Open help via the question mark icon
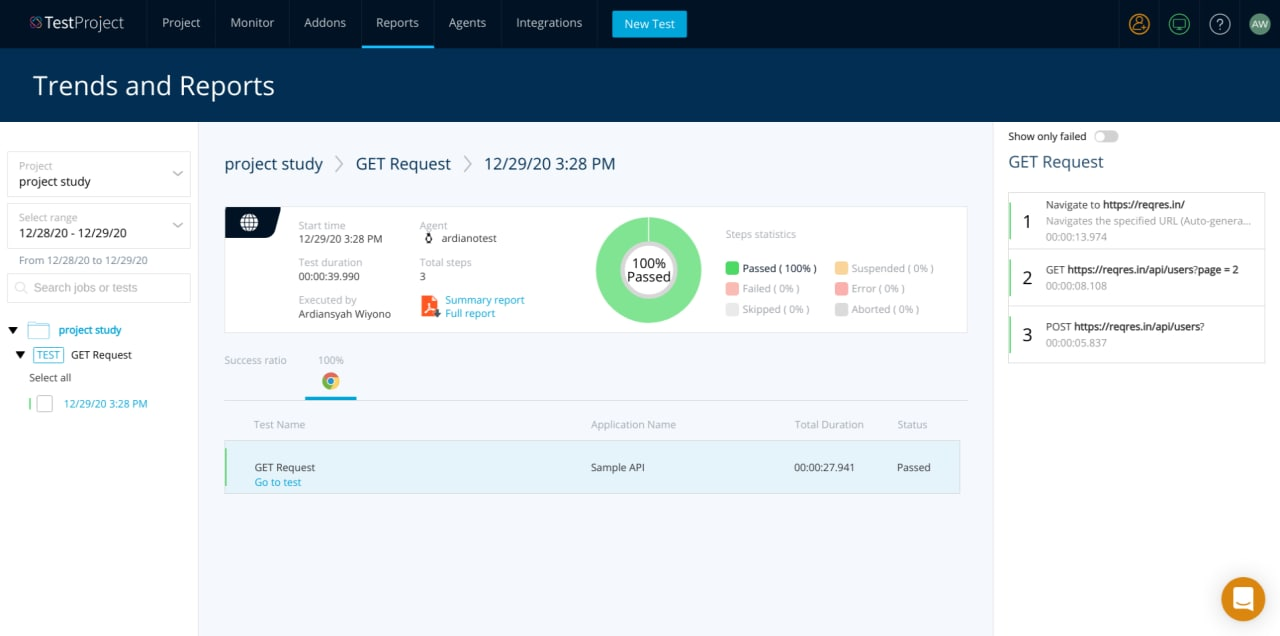This screenshot has width=1280, height=636. coord(1219,23)
